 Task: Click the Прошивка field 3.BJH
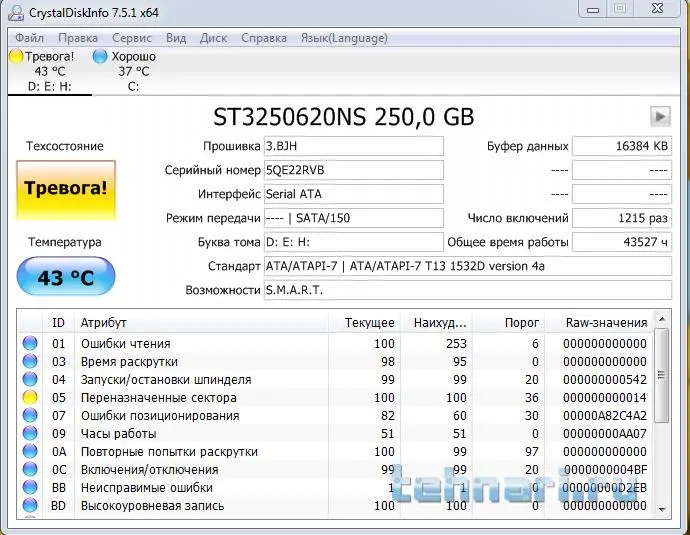click(353, 146)
